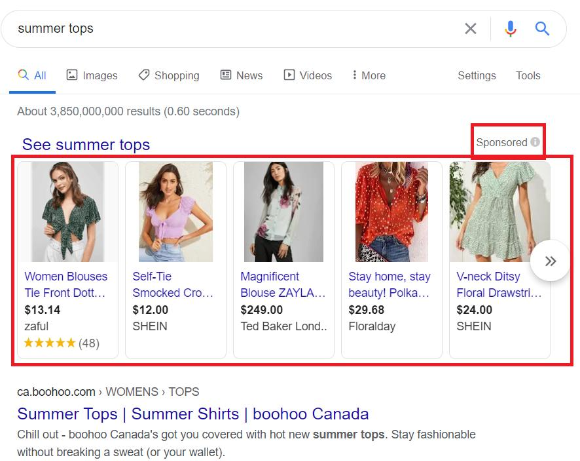Image resolution: width=580 pixels, height=461 pixels.
Task: Switch to the Shopping tab
Action: pyautogui.click(x=169, y=75)
